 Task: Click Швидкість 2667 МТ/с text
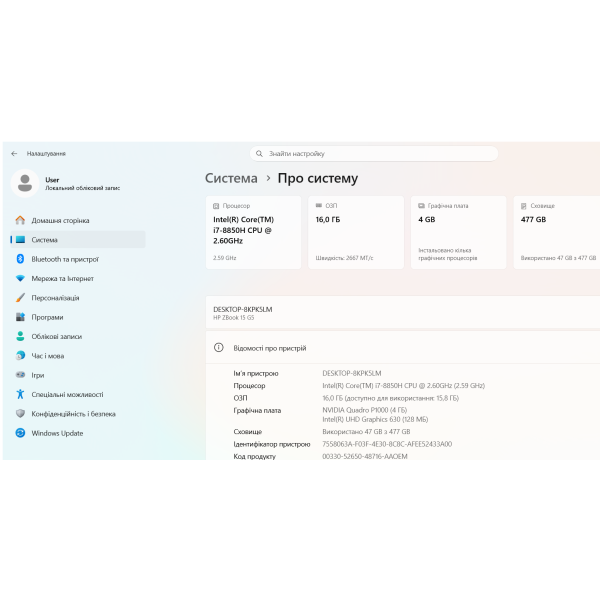pyautogui.click(x=344, y=258)
